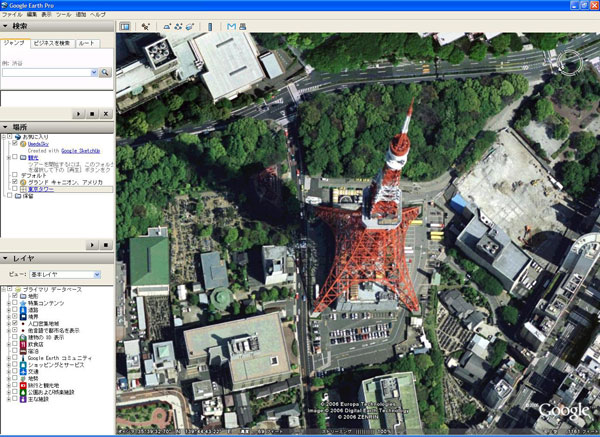Open the 追加 menu
The width and height of the screenshot is (600, 437).
pos(81,15)
